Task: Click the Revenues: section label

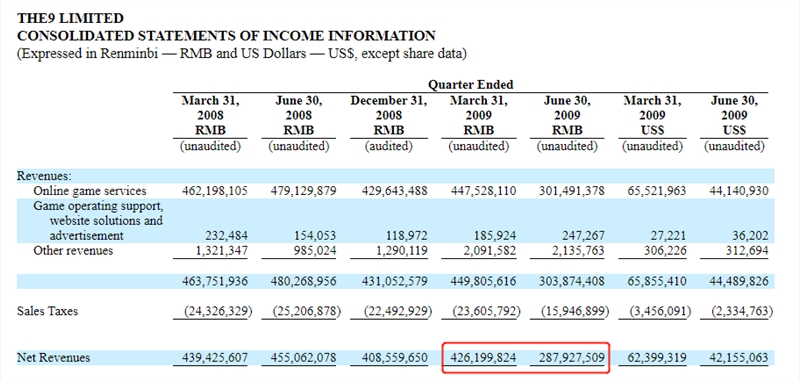Action: 44,176
